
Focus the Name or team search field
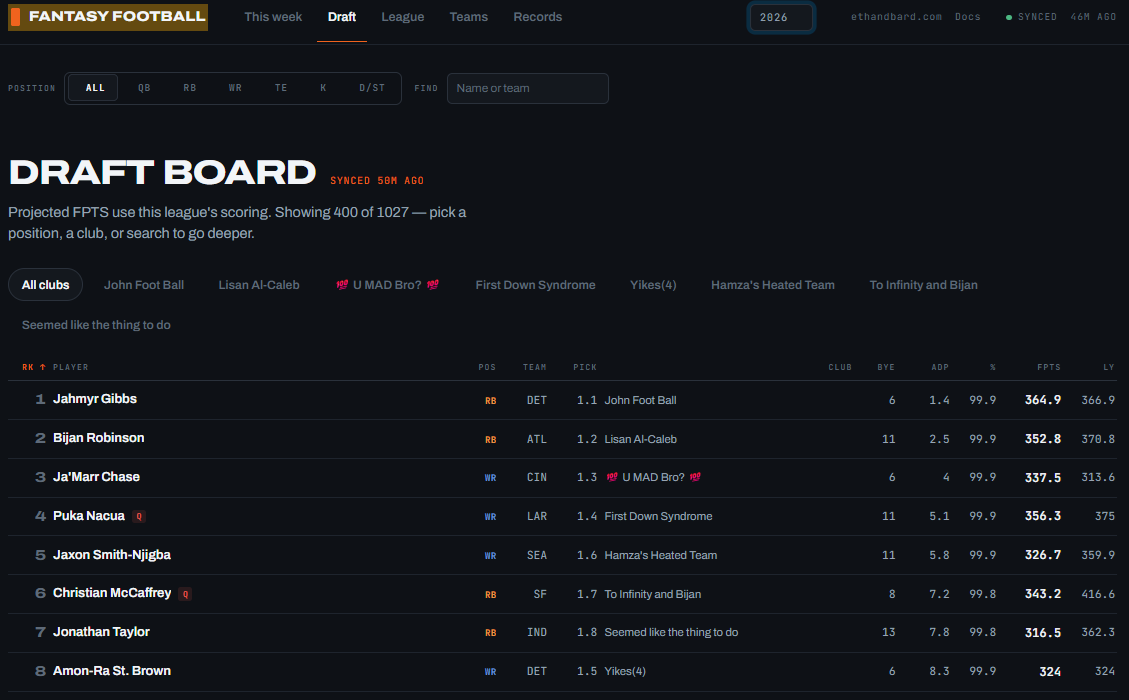528,88
